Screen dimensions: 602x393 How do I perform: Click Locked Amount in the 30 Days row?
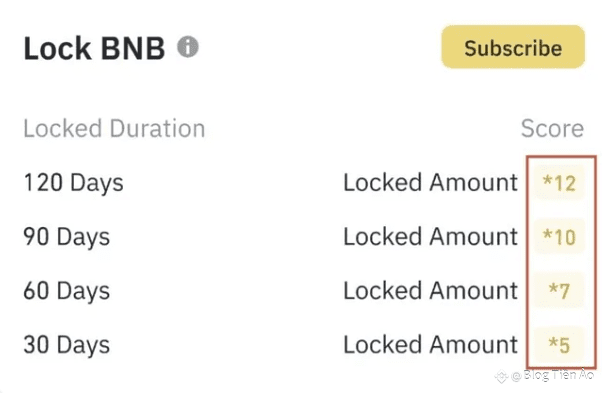pyautogui.click(x=430, y=345)
